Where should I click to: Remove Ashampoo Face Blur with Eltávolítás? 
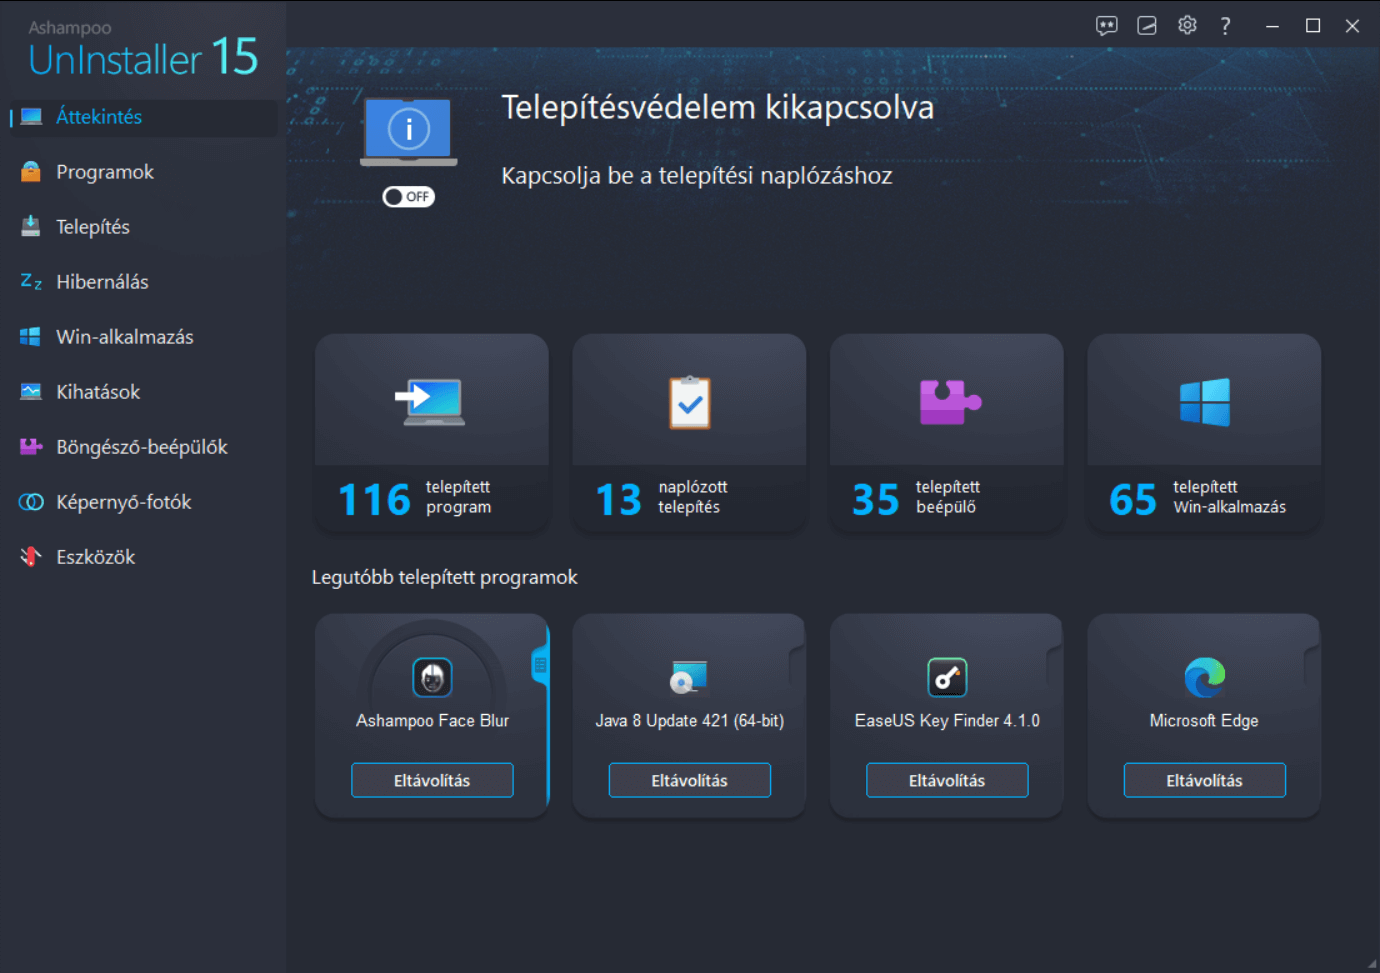432,780
